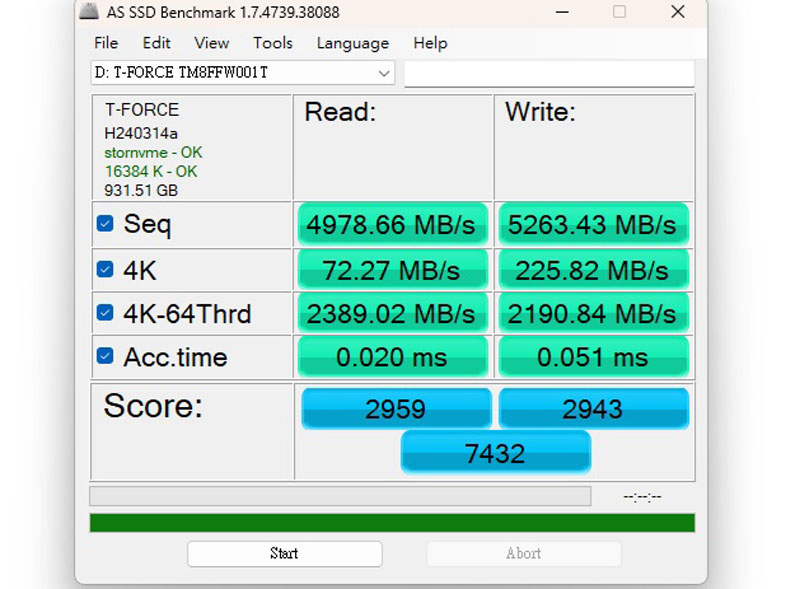Close the AS SSD Benchmark window

pyautogui.click(x=678, y=12)
